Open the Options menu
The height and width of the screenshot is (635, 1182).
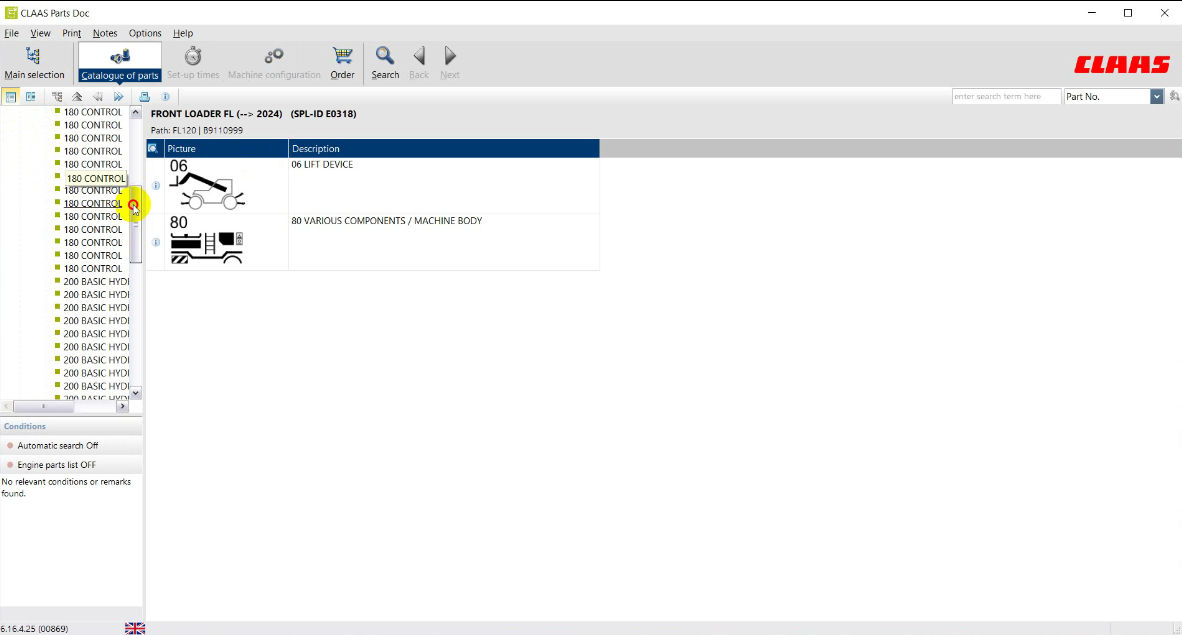click(145, 33)
